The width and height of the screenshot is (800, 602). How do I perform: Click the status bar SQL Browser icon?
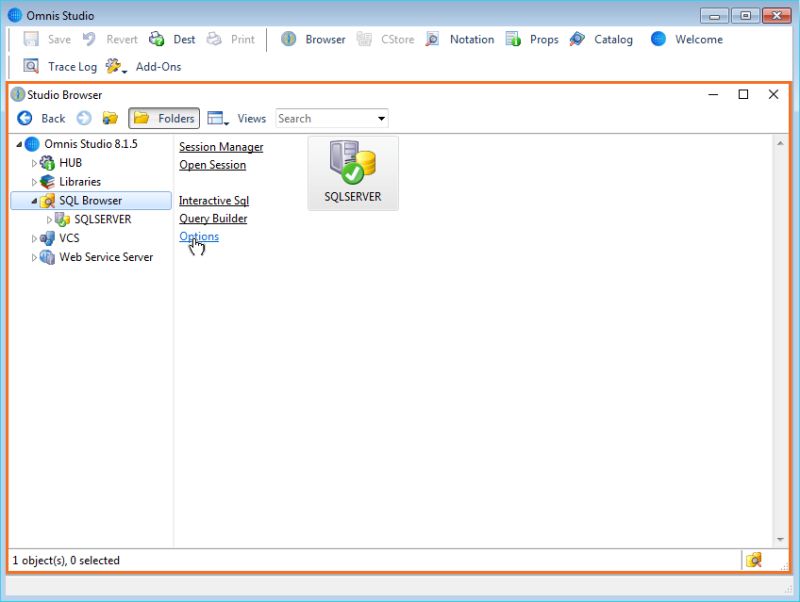[754, 560]
